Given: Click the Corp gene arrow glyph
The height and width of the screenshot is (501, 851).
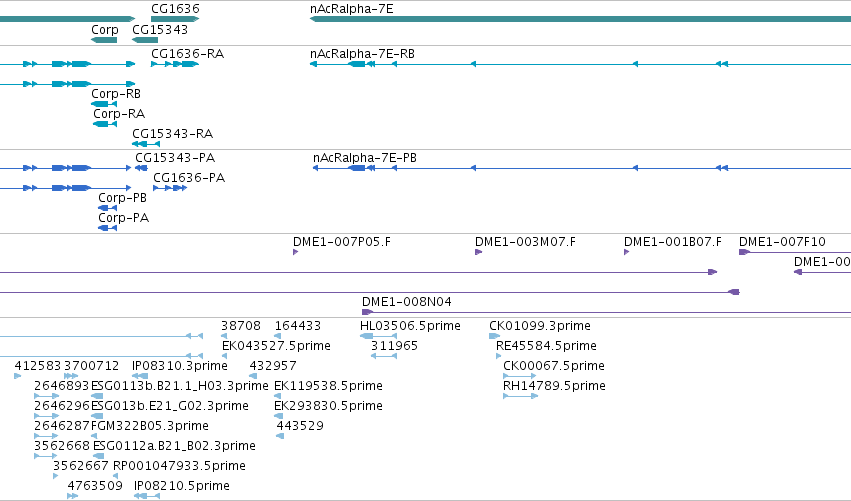Looking at the screenshot, I should [x=104, y=40].
